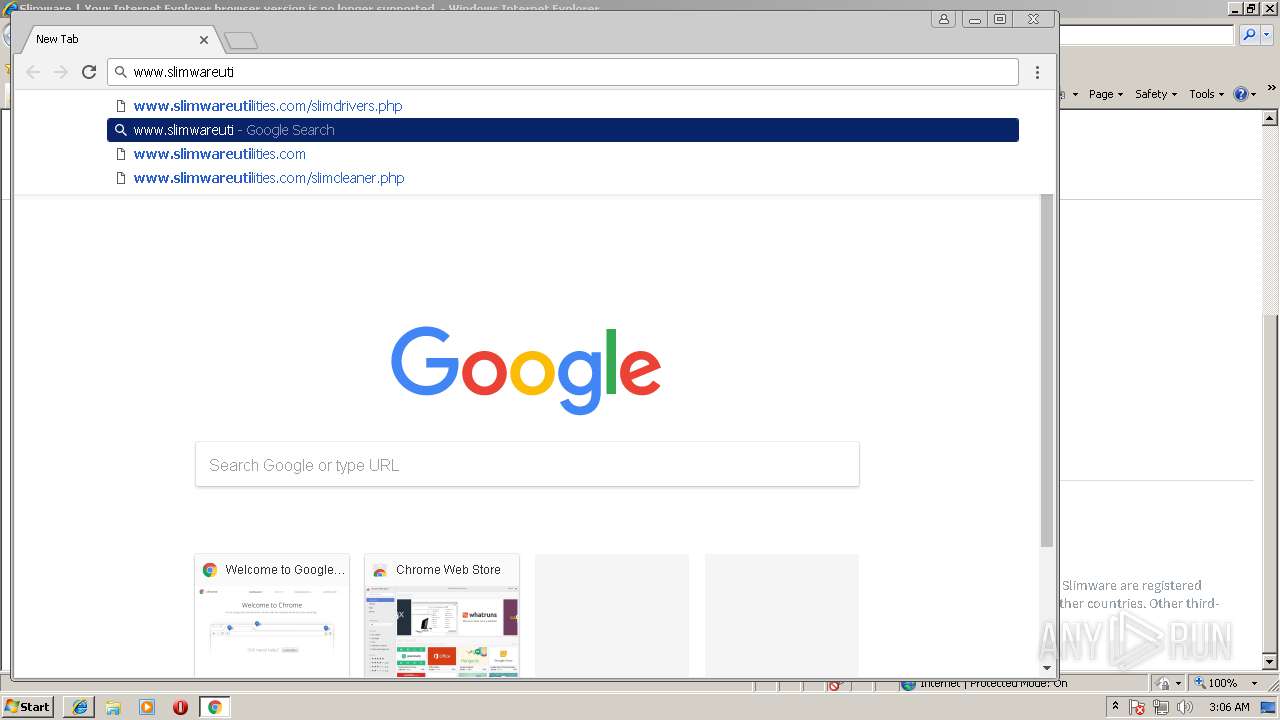Click Chrome's forward arrow button
Image resolution: width=1280 pixels, height=720 pixels.
61,72
